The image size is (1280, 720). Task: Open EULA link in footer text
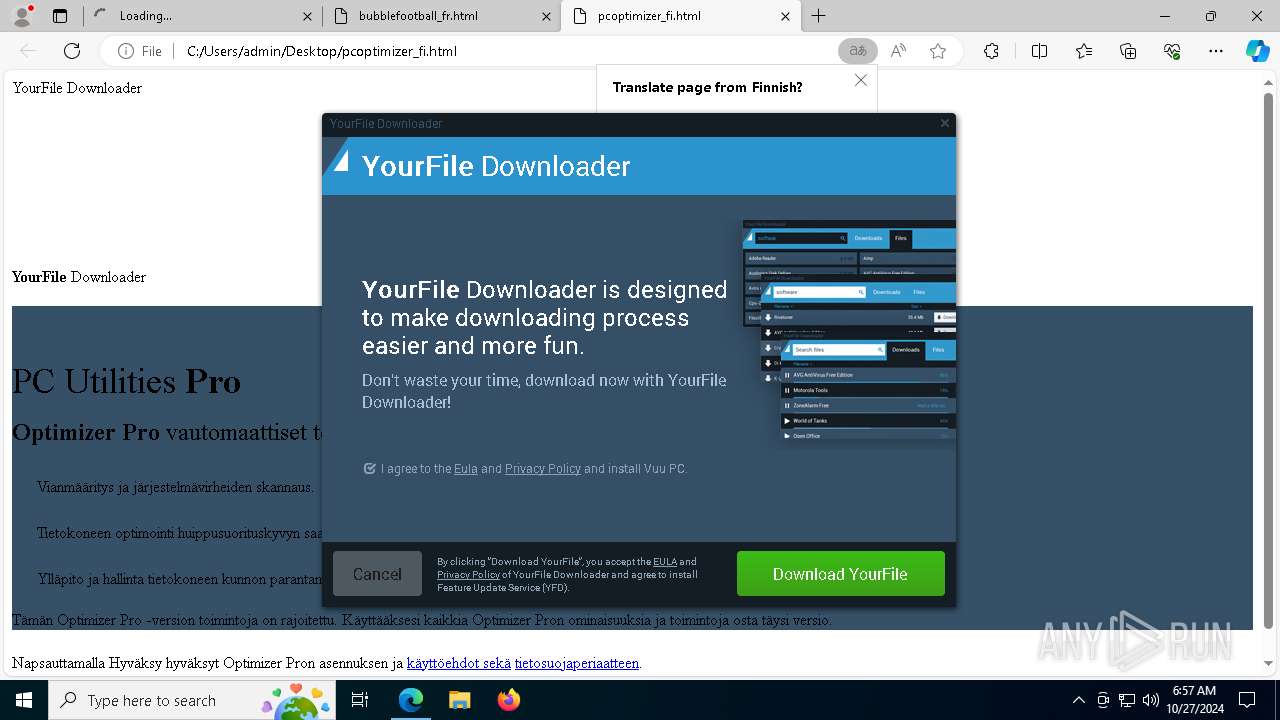(x=665, y=562)
